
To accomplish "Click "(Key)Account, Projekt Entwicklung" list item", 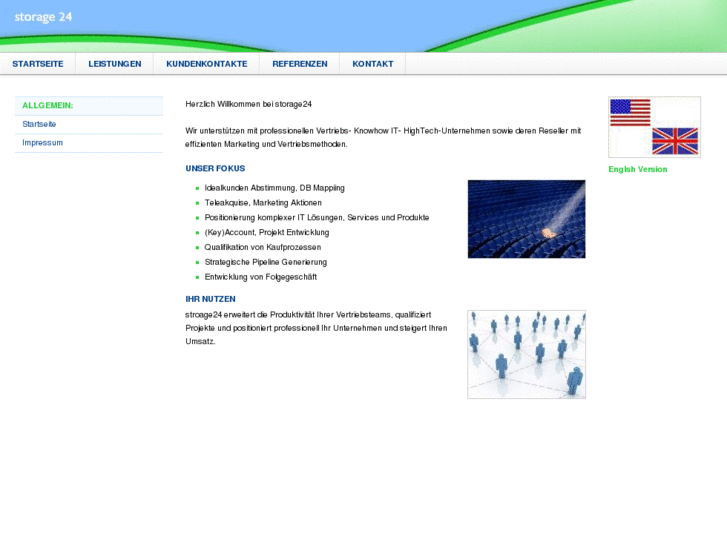I will (267, 232).
